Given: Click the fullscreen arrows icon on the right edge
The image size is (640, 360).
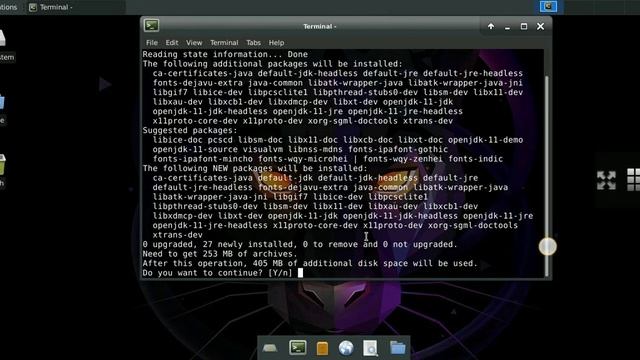Looking at the screenshot, I should click(x=606, y=180).
